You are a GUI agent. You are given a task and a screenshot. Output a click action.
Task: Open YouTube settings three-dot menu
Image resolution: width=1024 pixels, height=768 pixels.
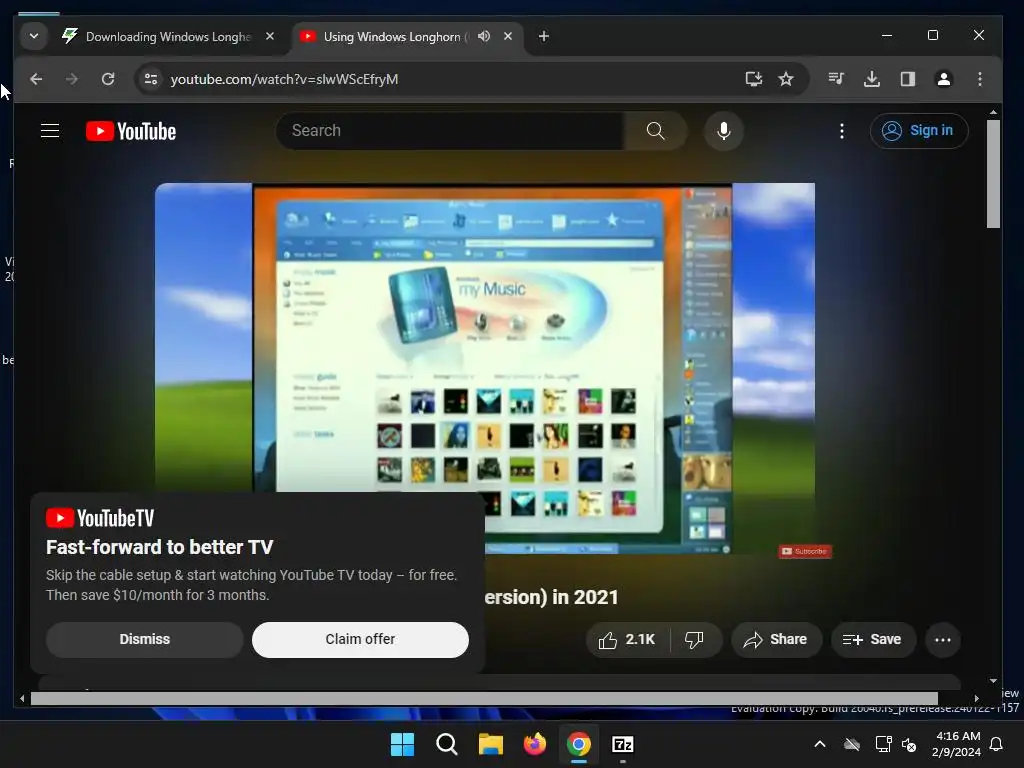[842, 131]
